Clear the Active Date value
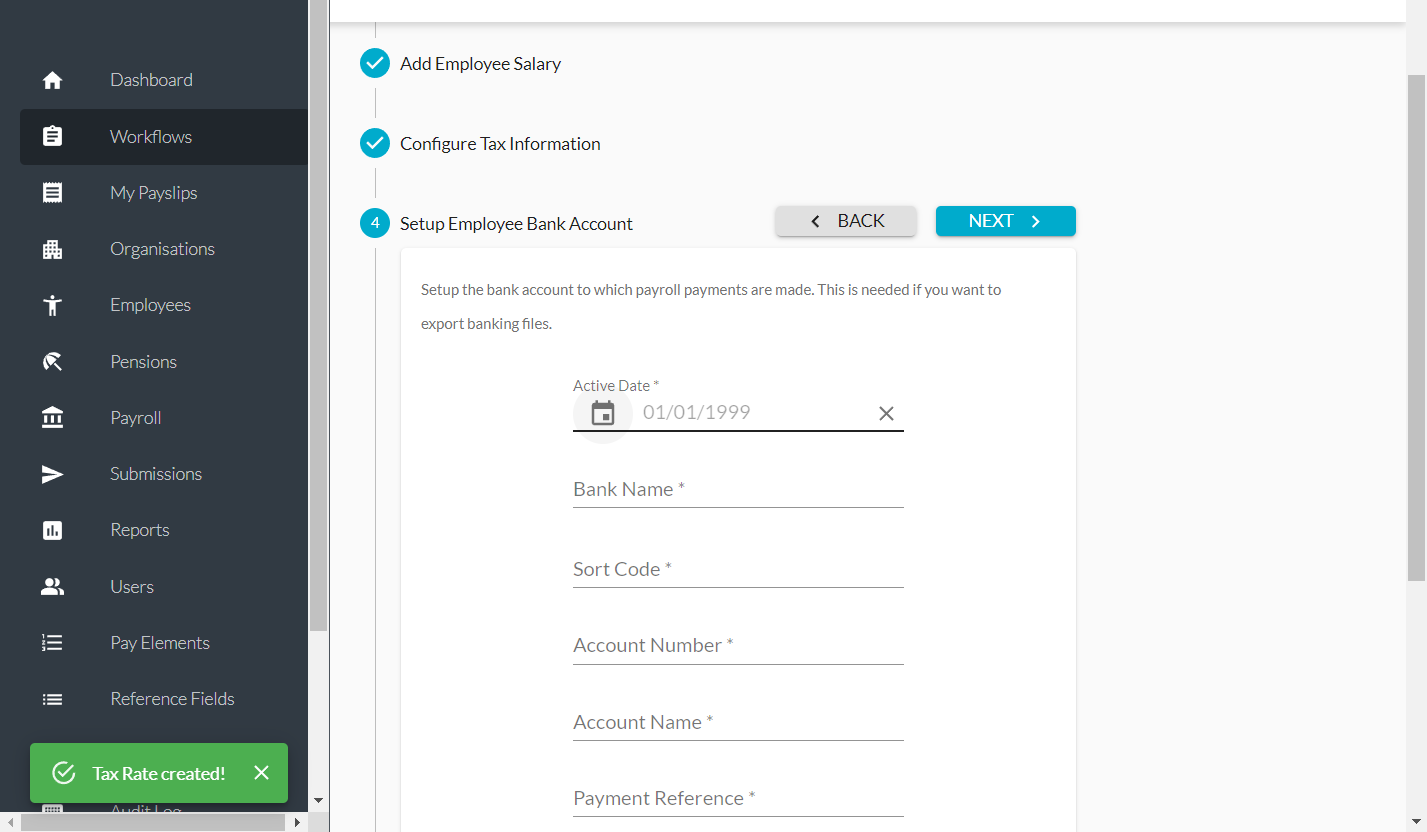 [x=886, y=413]
